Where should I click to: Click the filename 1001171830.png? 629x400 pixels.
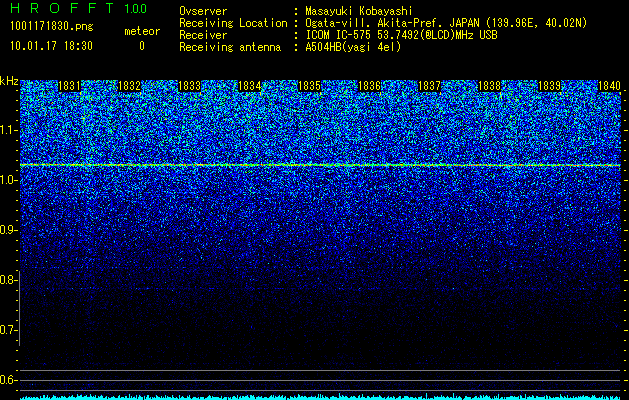pos(51,27)
